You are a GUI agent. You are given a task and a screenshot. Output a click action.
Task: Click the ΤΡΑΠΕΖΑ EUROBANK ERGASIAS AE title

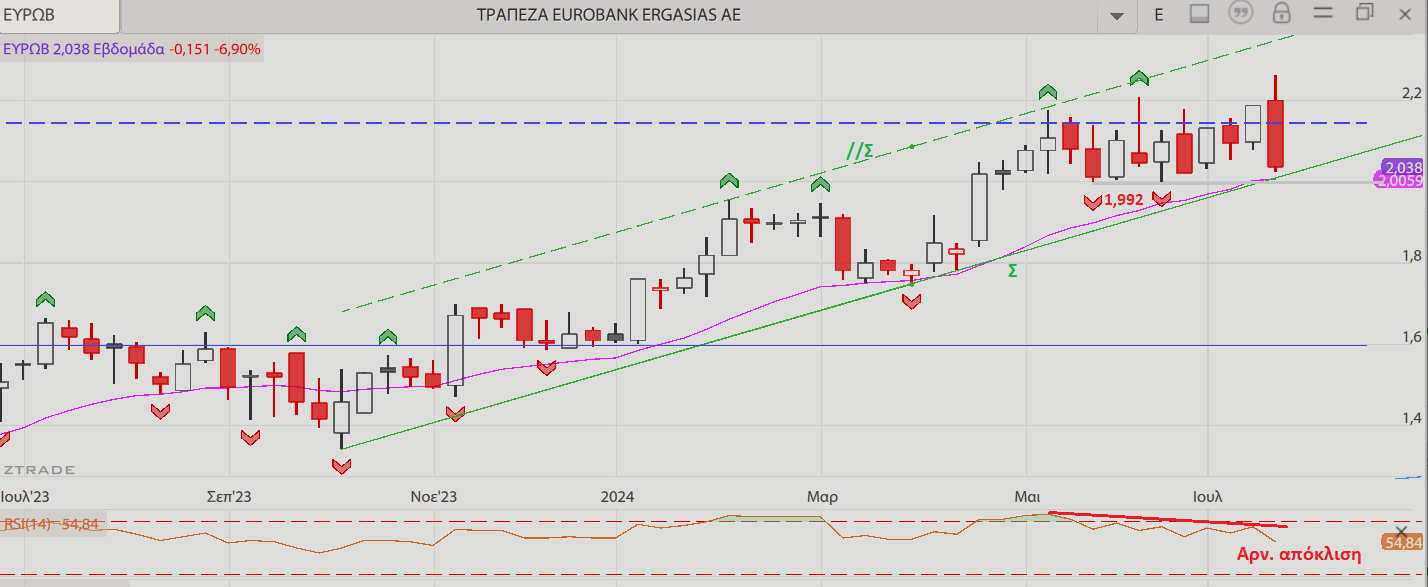point(610,15)
